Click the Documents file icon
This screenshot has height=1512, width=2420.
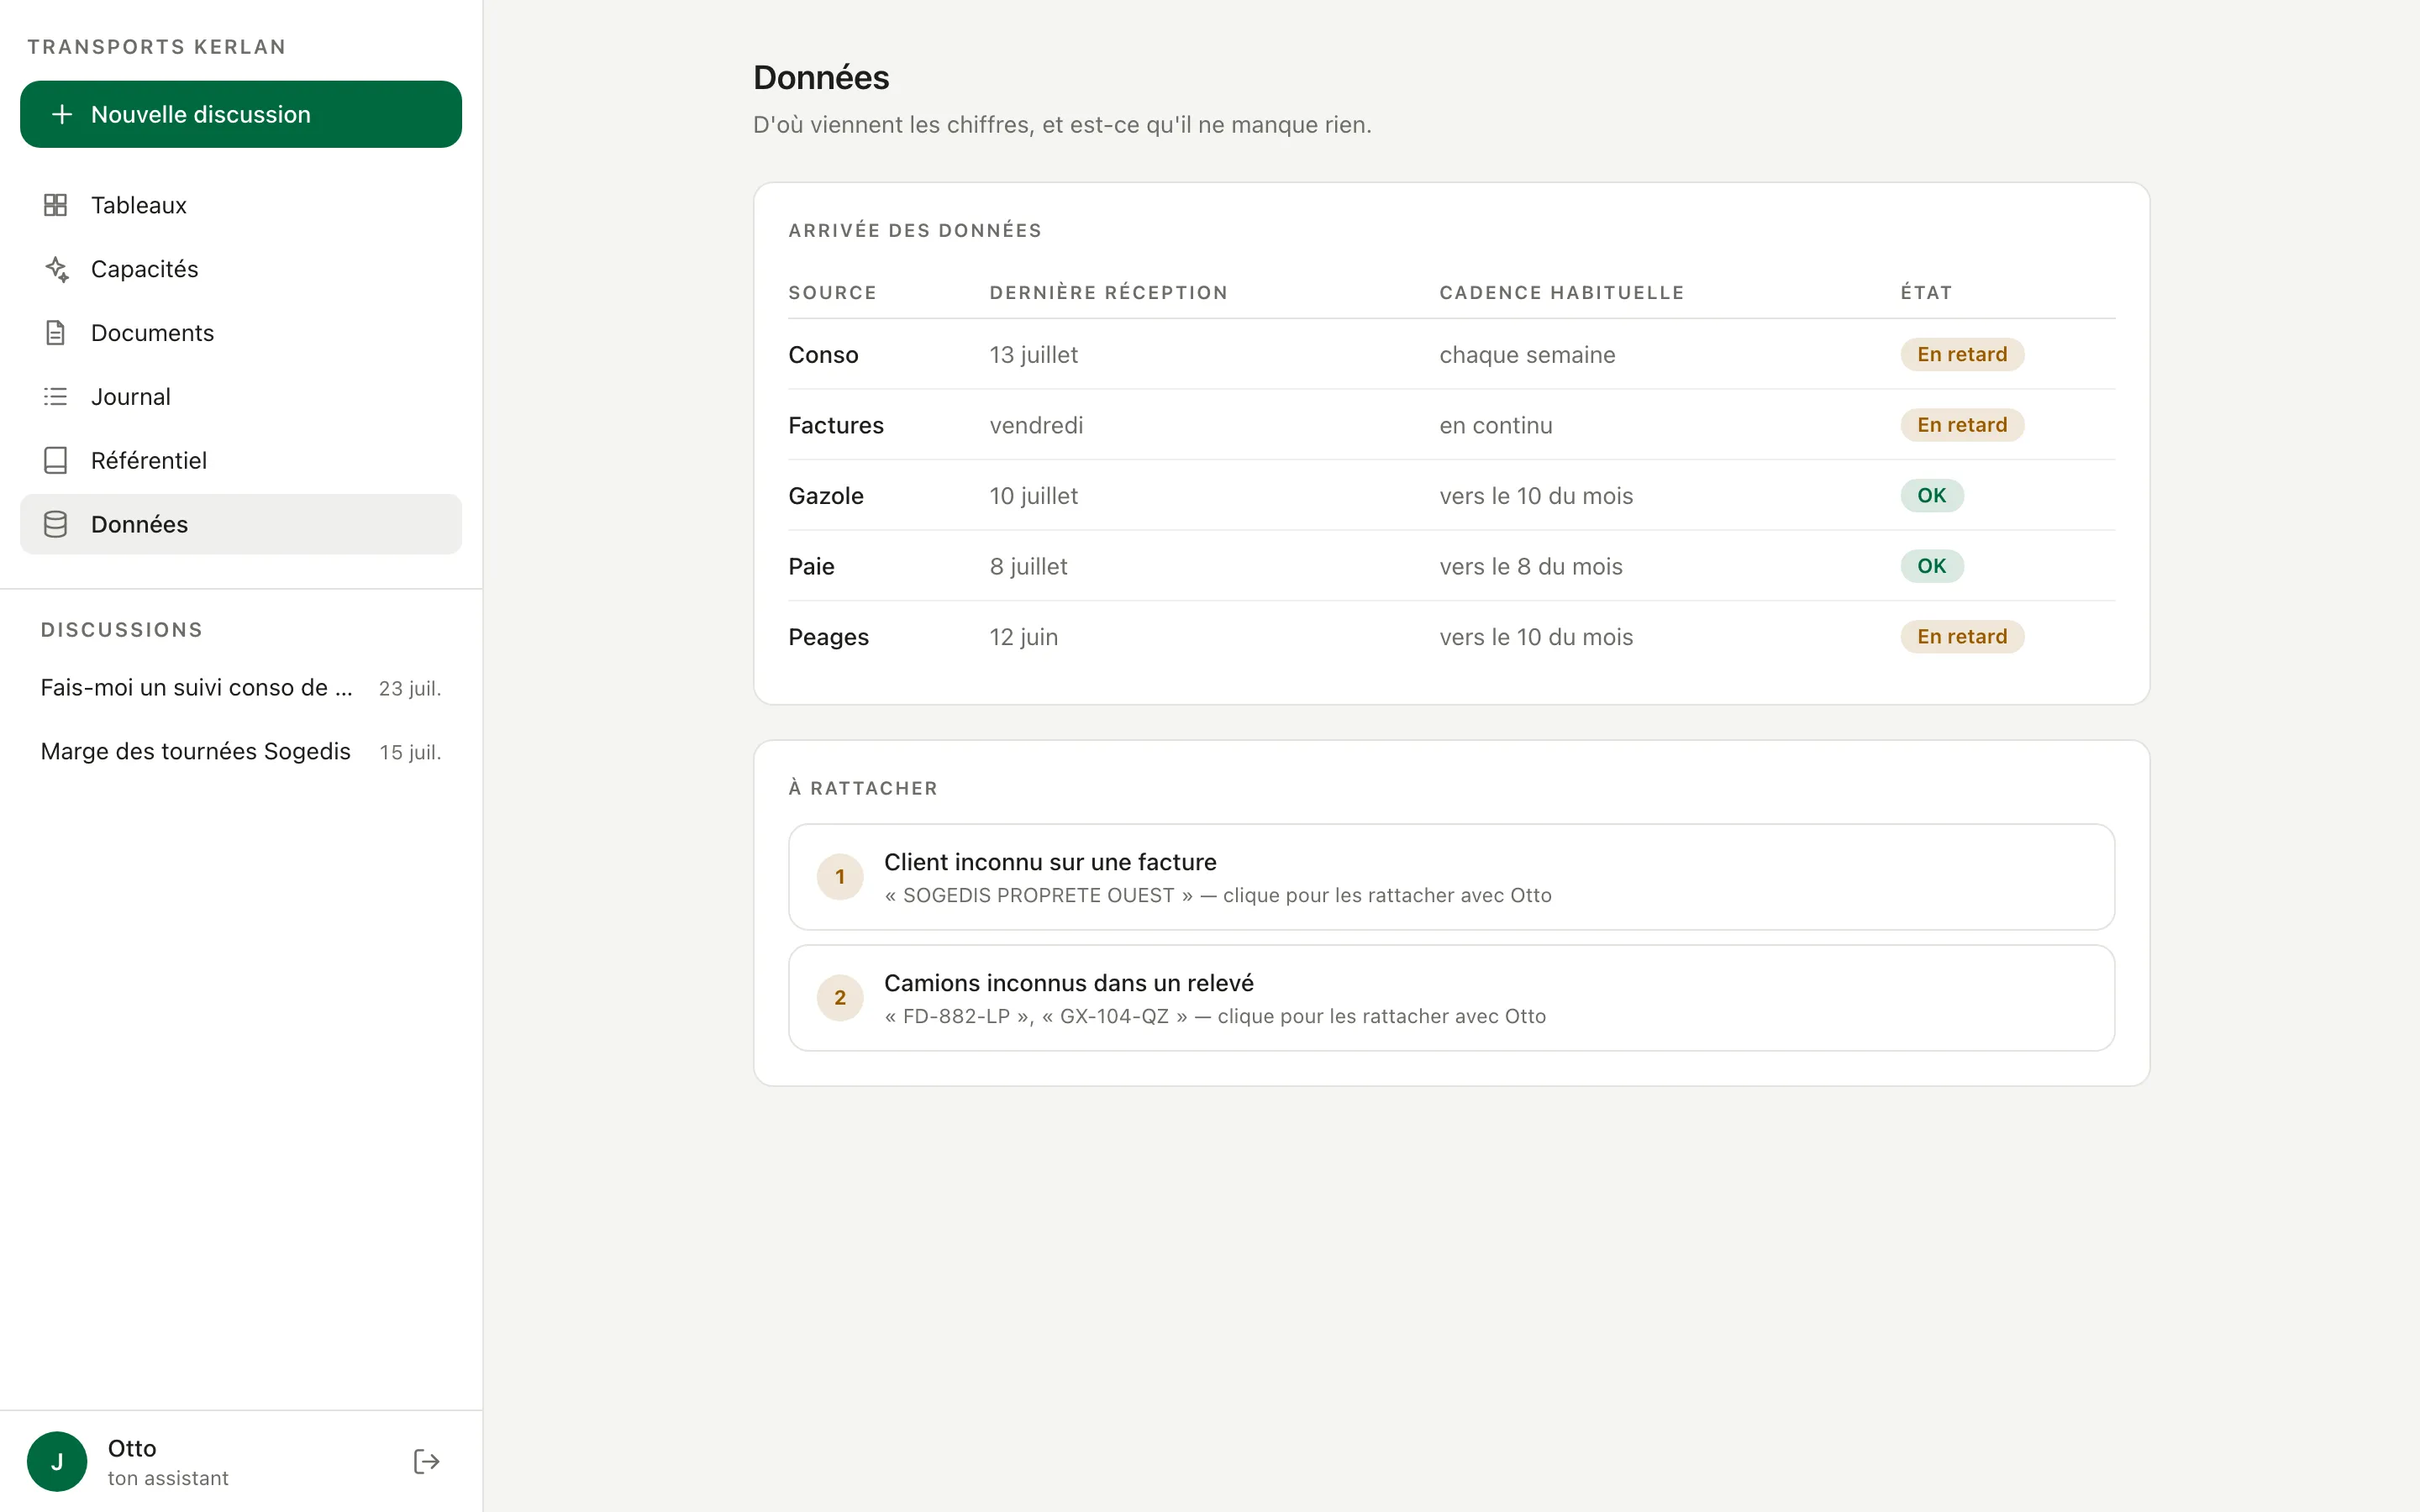pyautogui.click(x=56, y=333)
